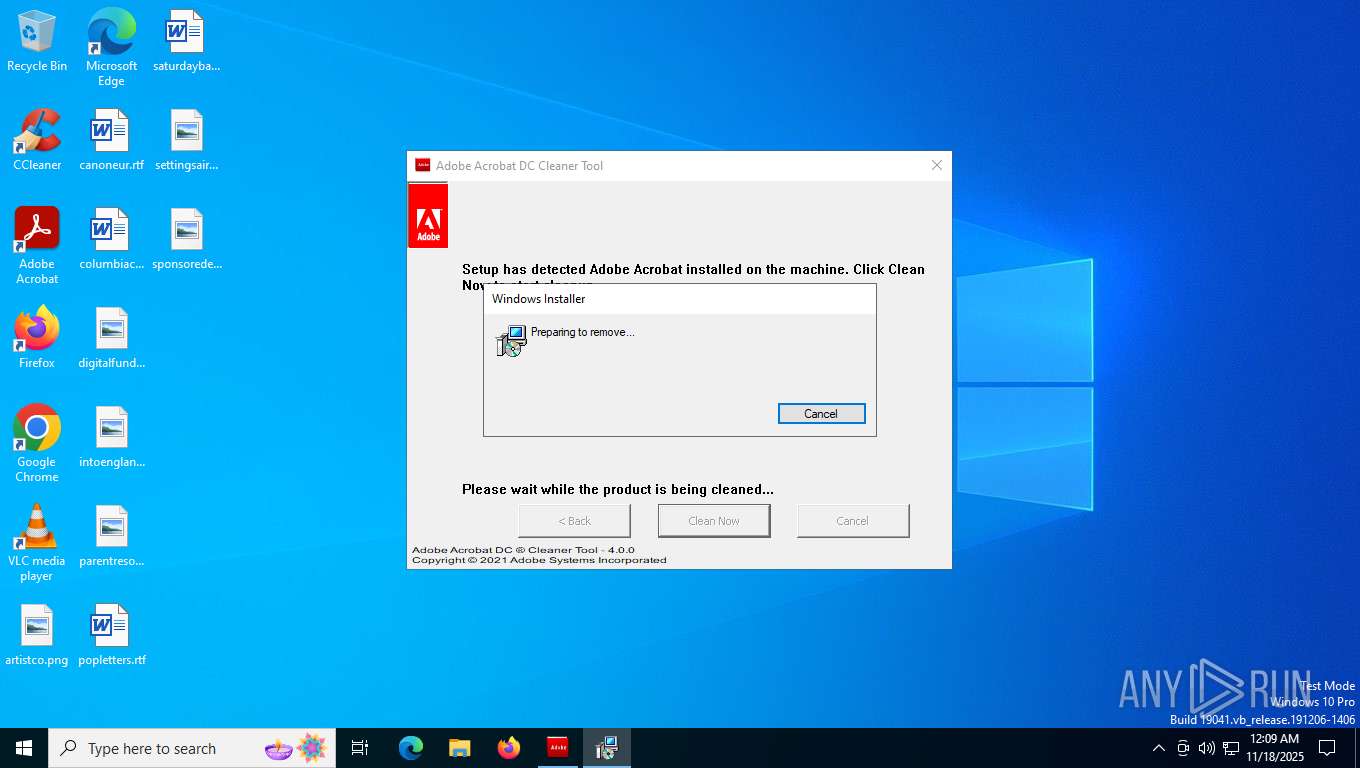1360x768 pixels.
Task: Click the Adobe logo in the Cleaner Tool
Action: pyautogui.click(x=428, y=215)
